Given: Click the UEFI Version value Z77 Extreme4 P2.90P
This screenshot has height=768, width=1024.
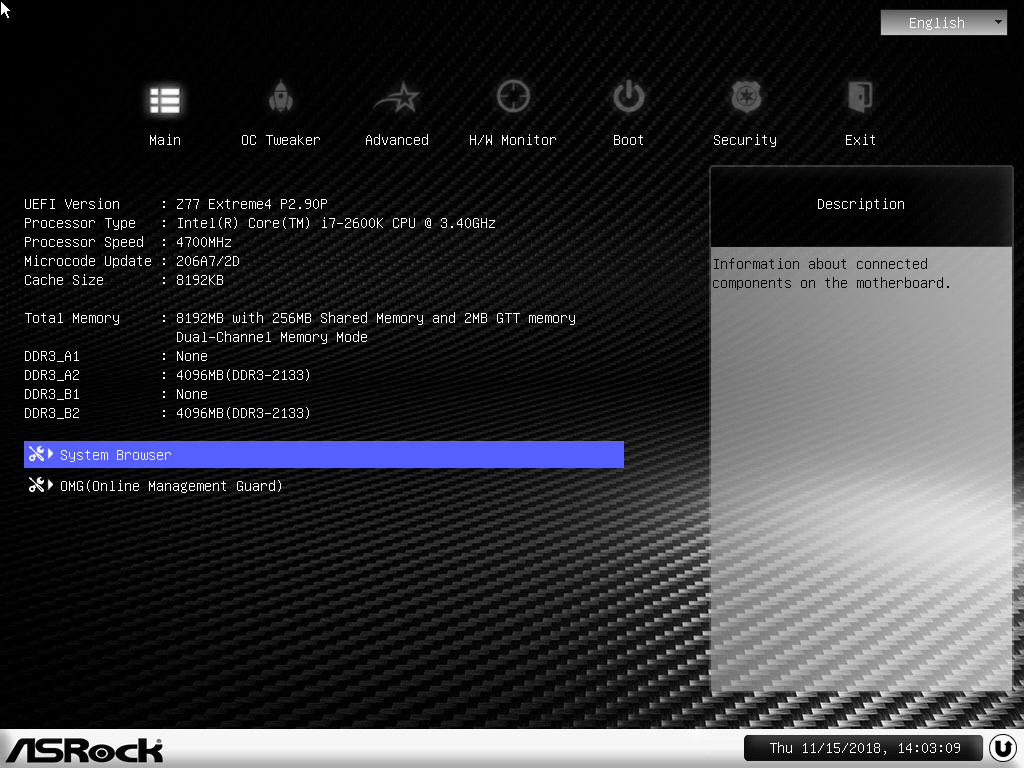Looking at the screenshot, I should 251,204.
